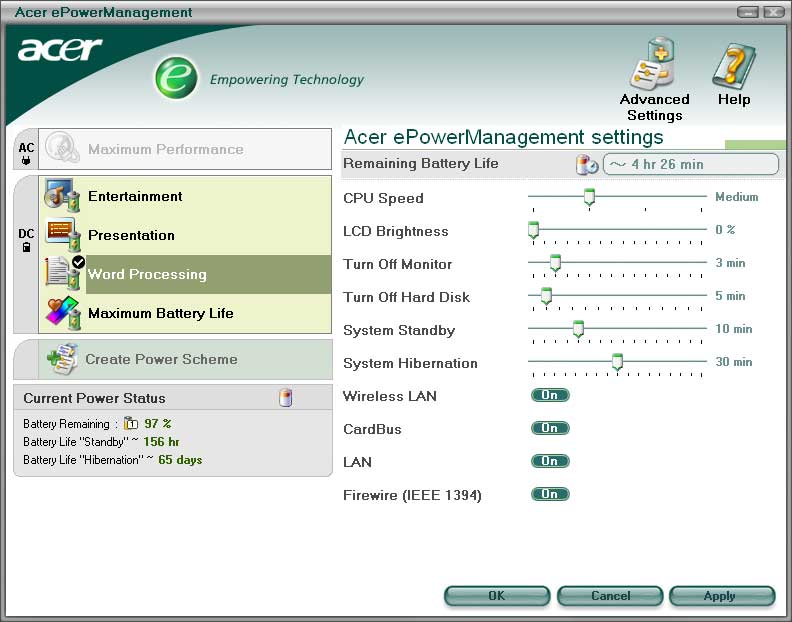The image size is (792, 622).
Task: Click the Word Processing document icon
Action: [x=62, y=273]
